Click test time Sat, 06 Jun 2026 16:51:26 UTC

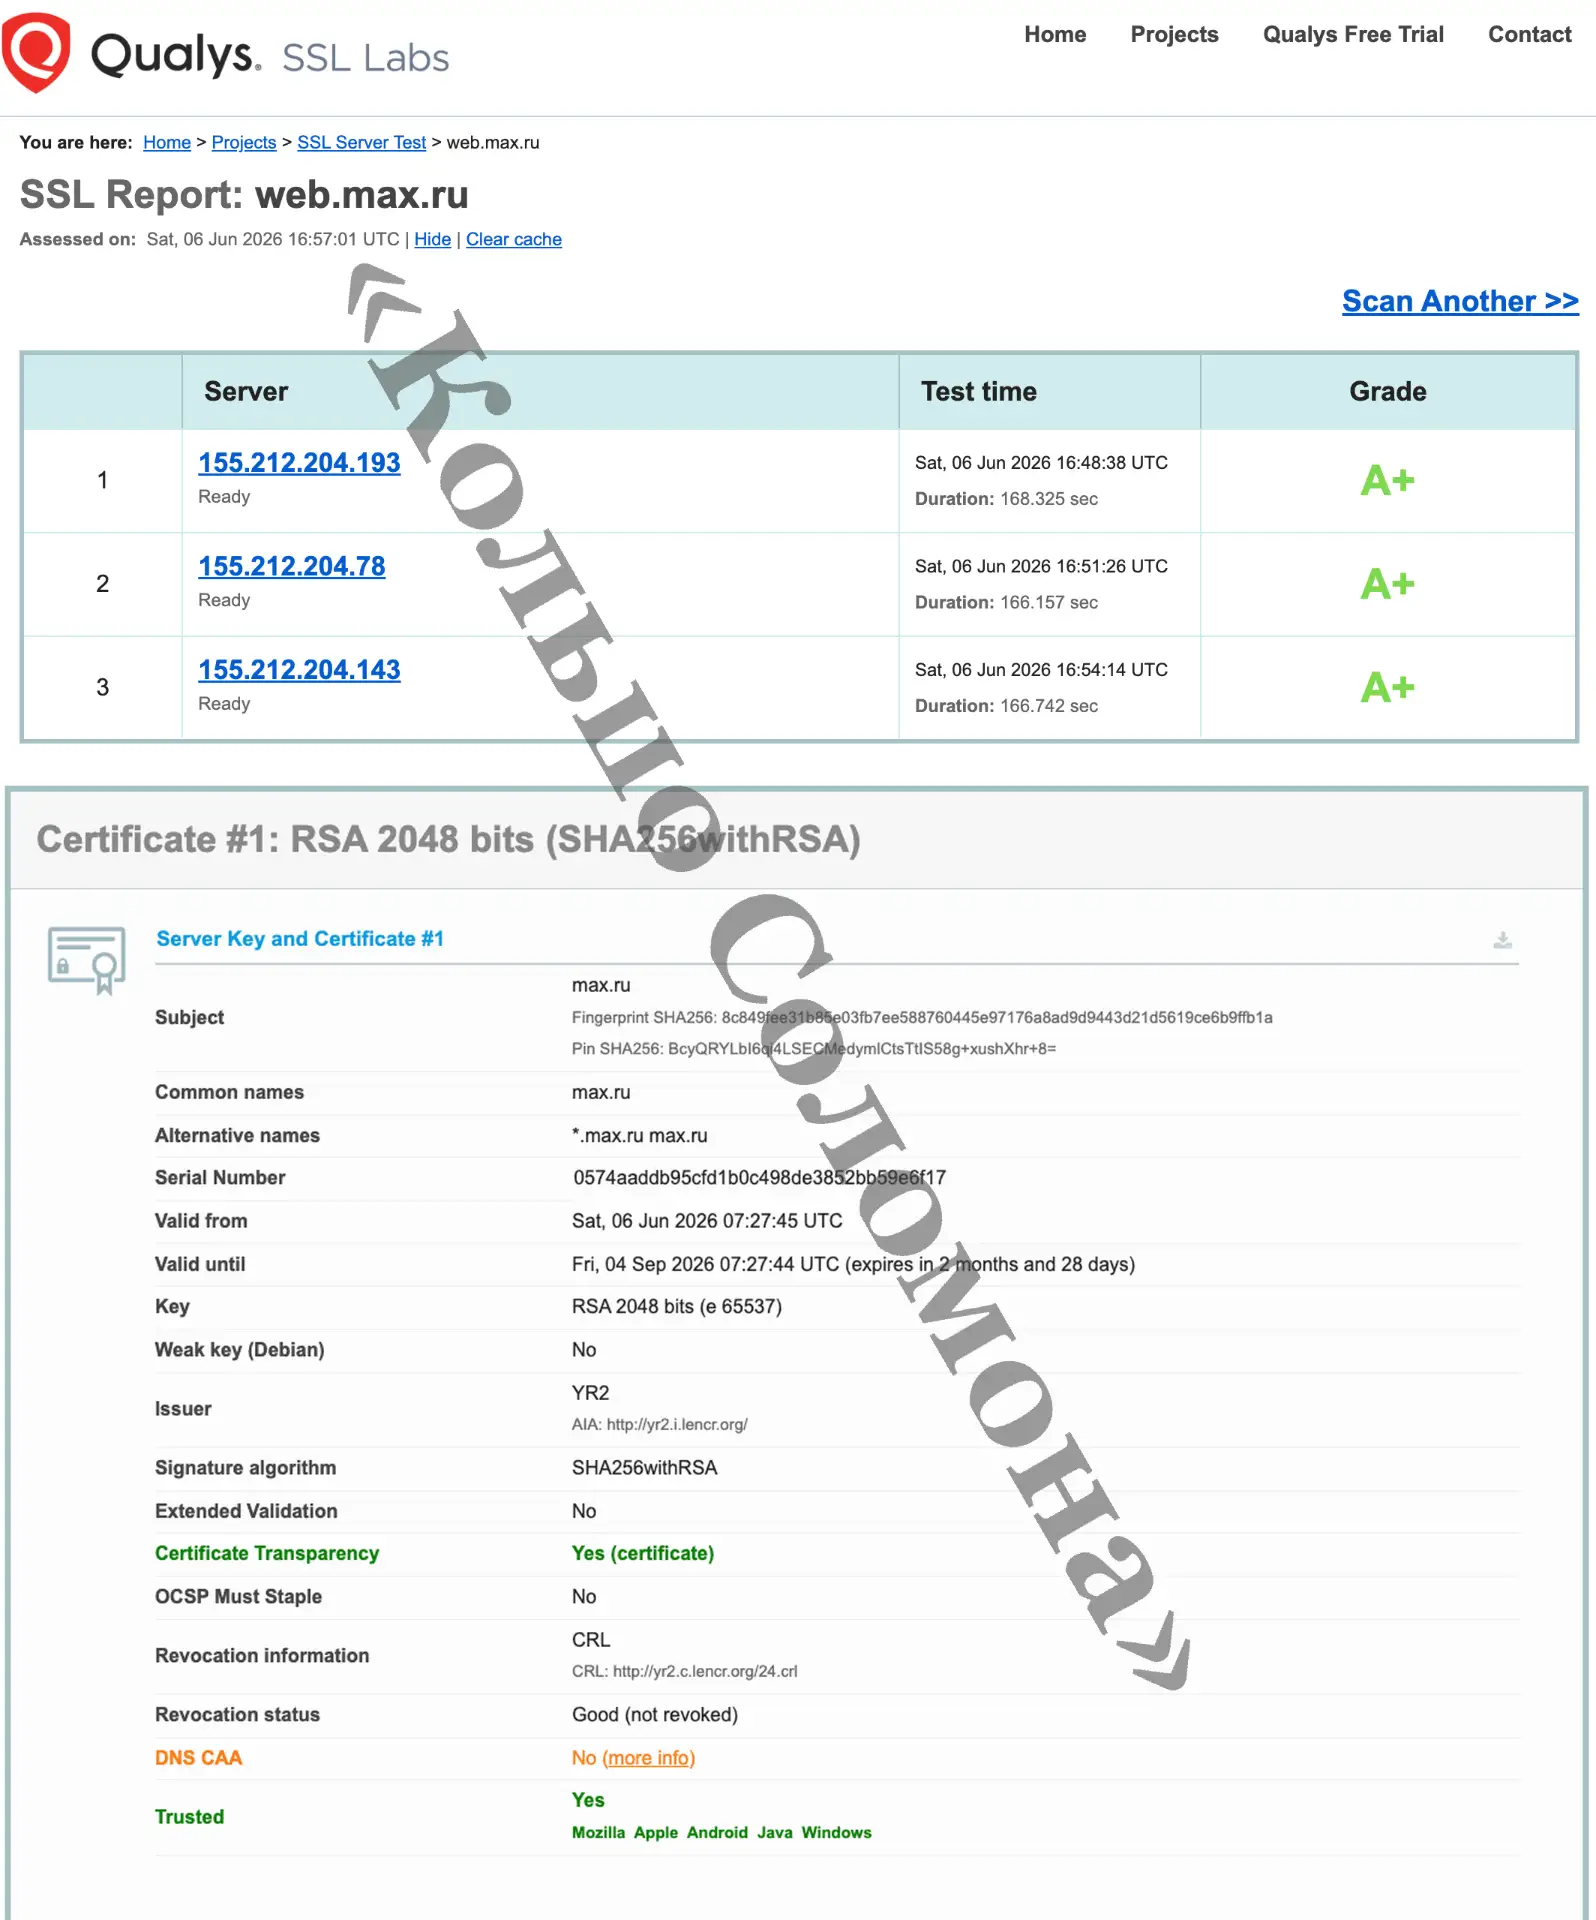coord(1041,566)
